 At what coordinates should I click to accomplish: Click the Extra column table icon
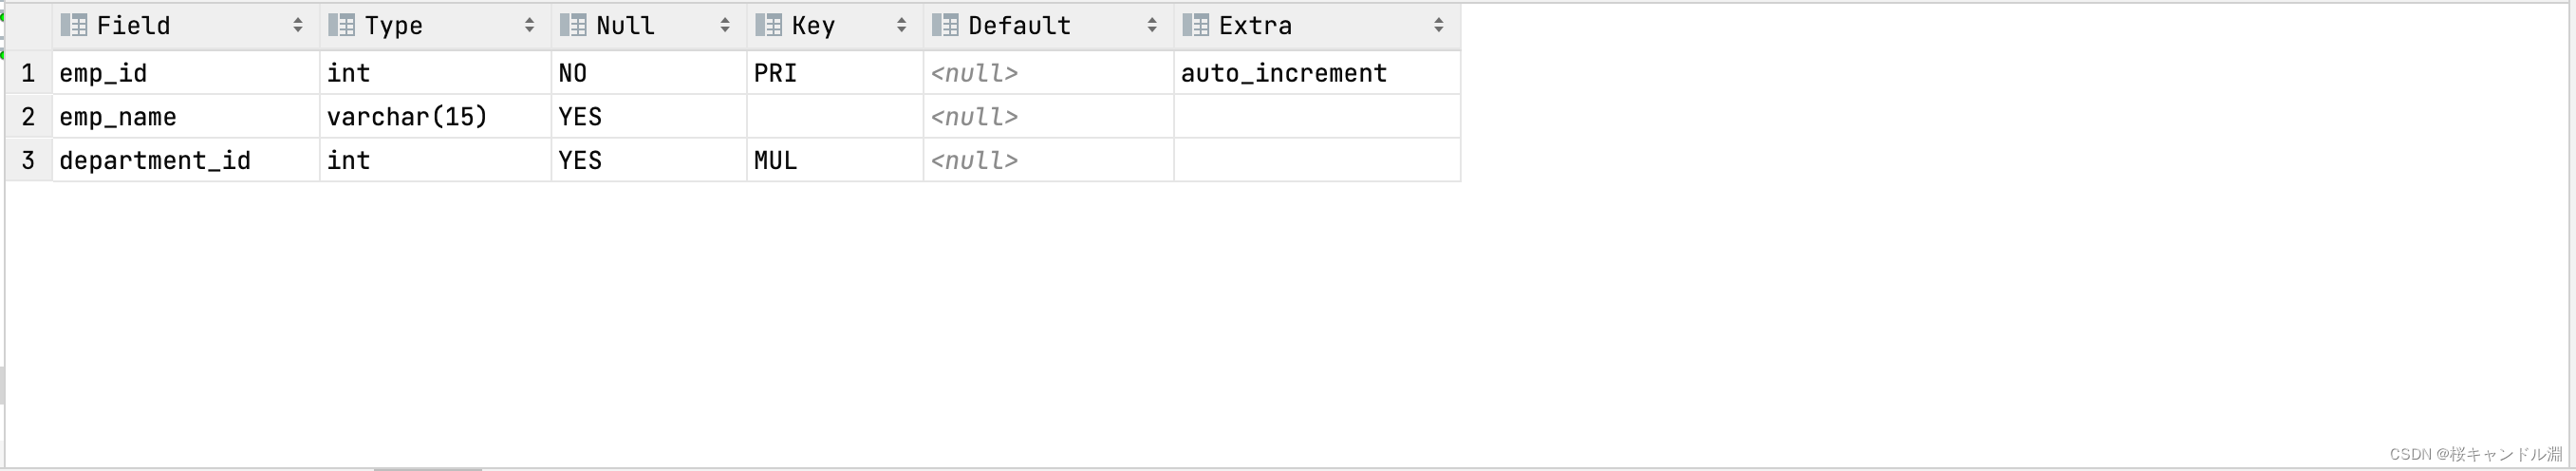pos(1196,25)
